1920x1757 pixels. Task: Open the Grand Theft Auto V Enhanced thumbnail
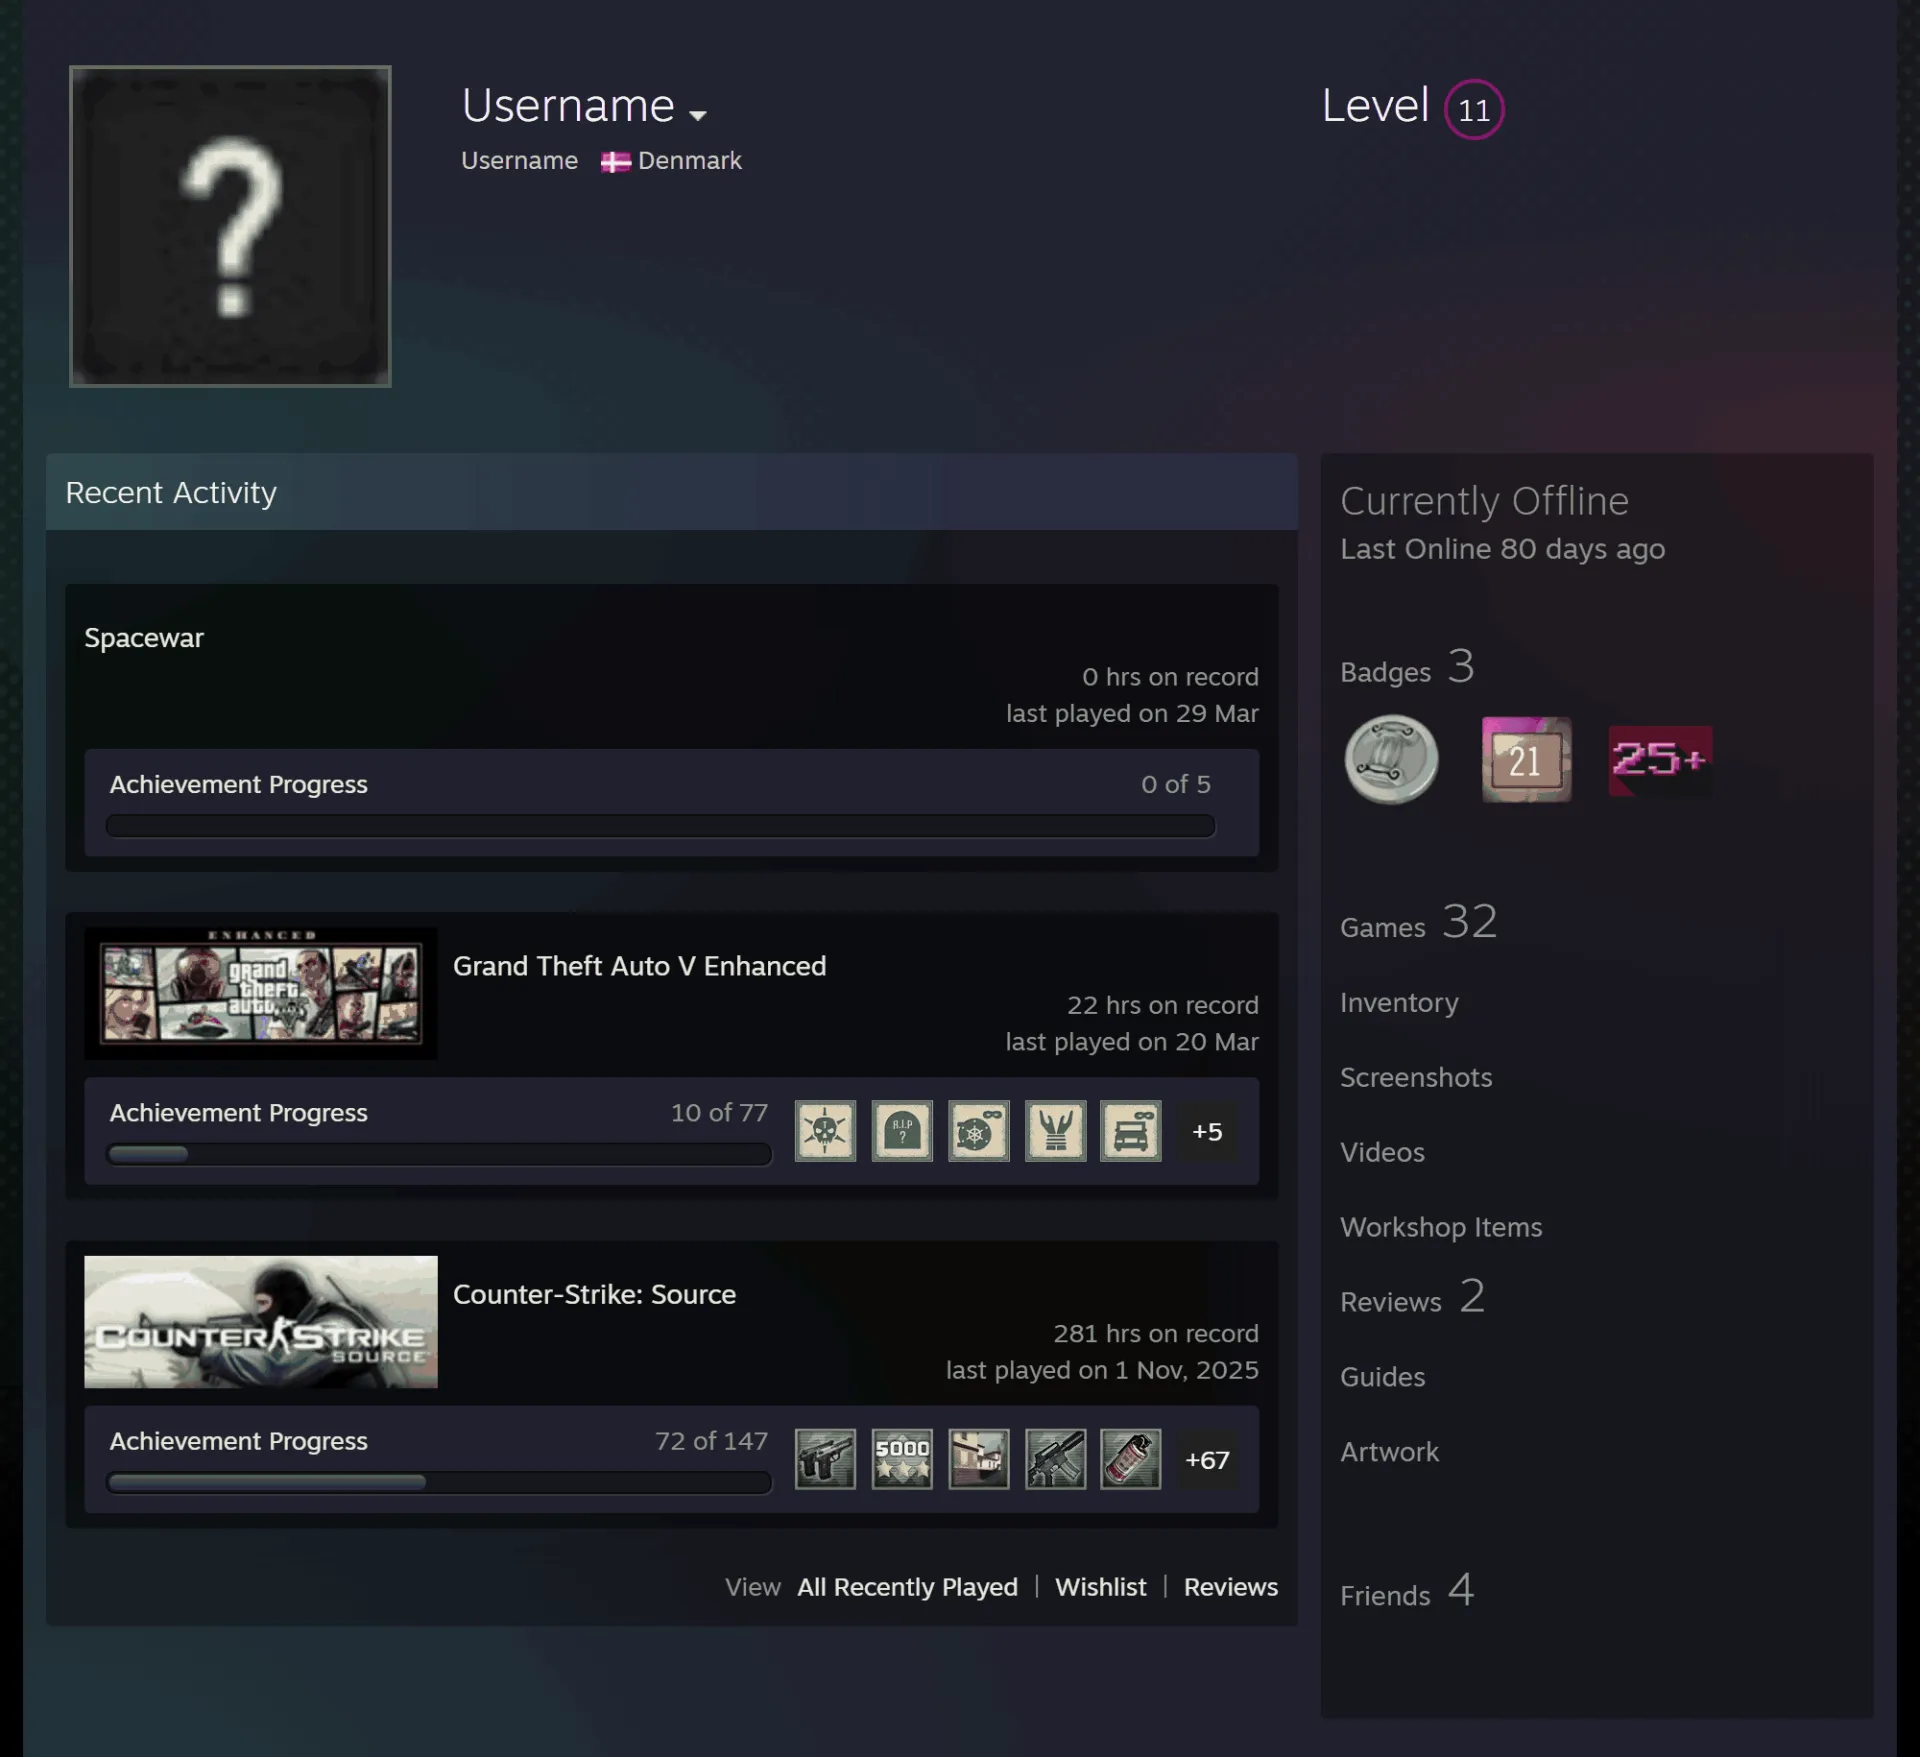coord(261,993)
